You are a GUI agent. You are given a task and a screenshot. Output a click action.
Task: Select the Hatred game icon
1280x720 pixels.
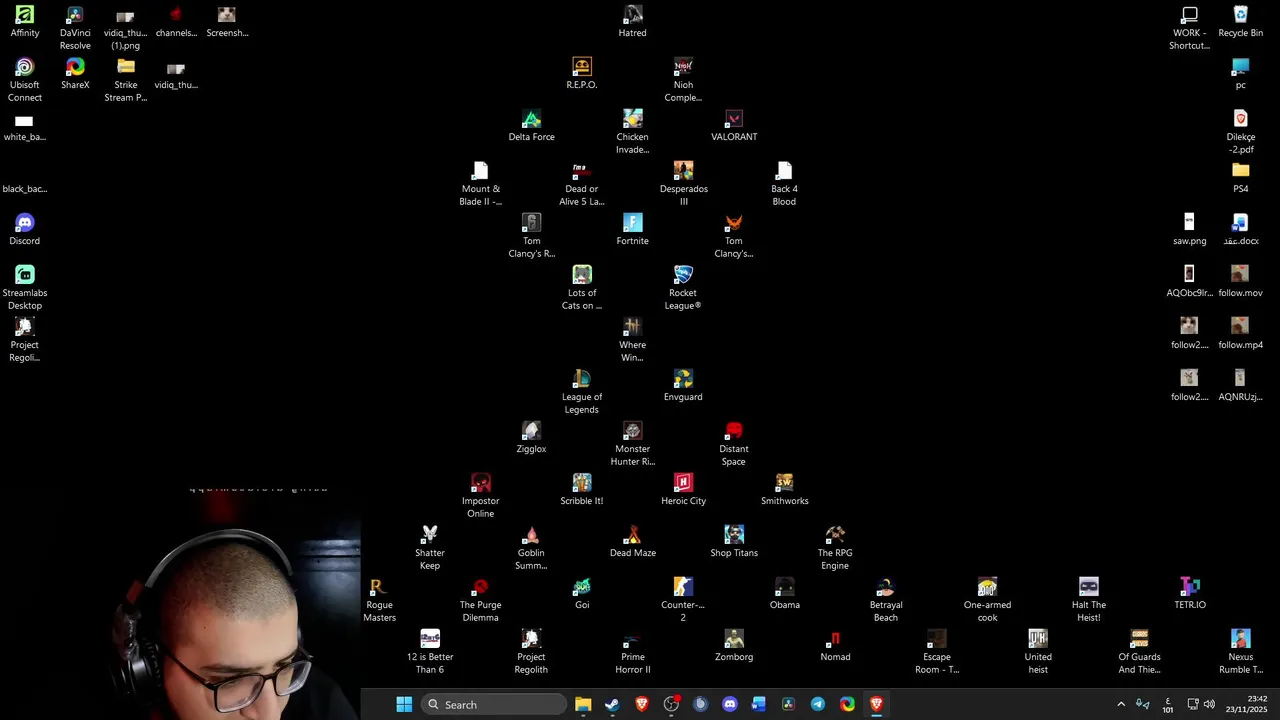click(632, 22)
